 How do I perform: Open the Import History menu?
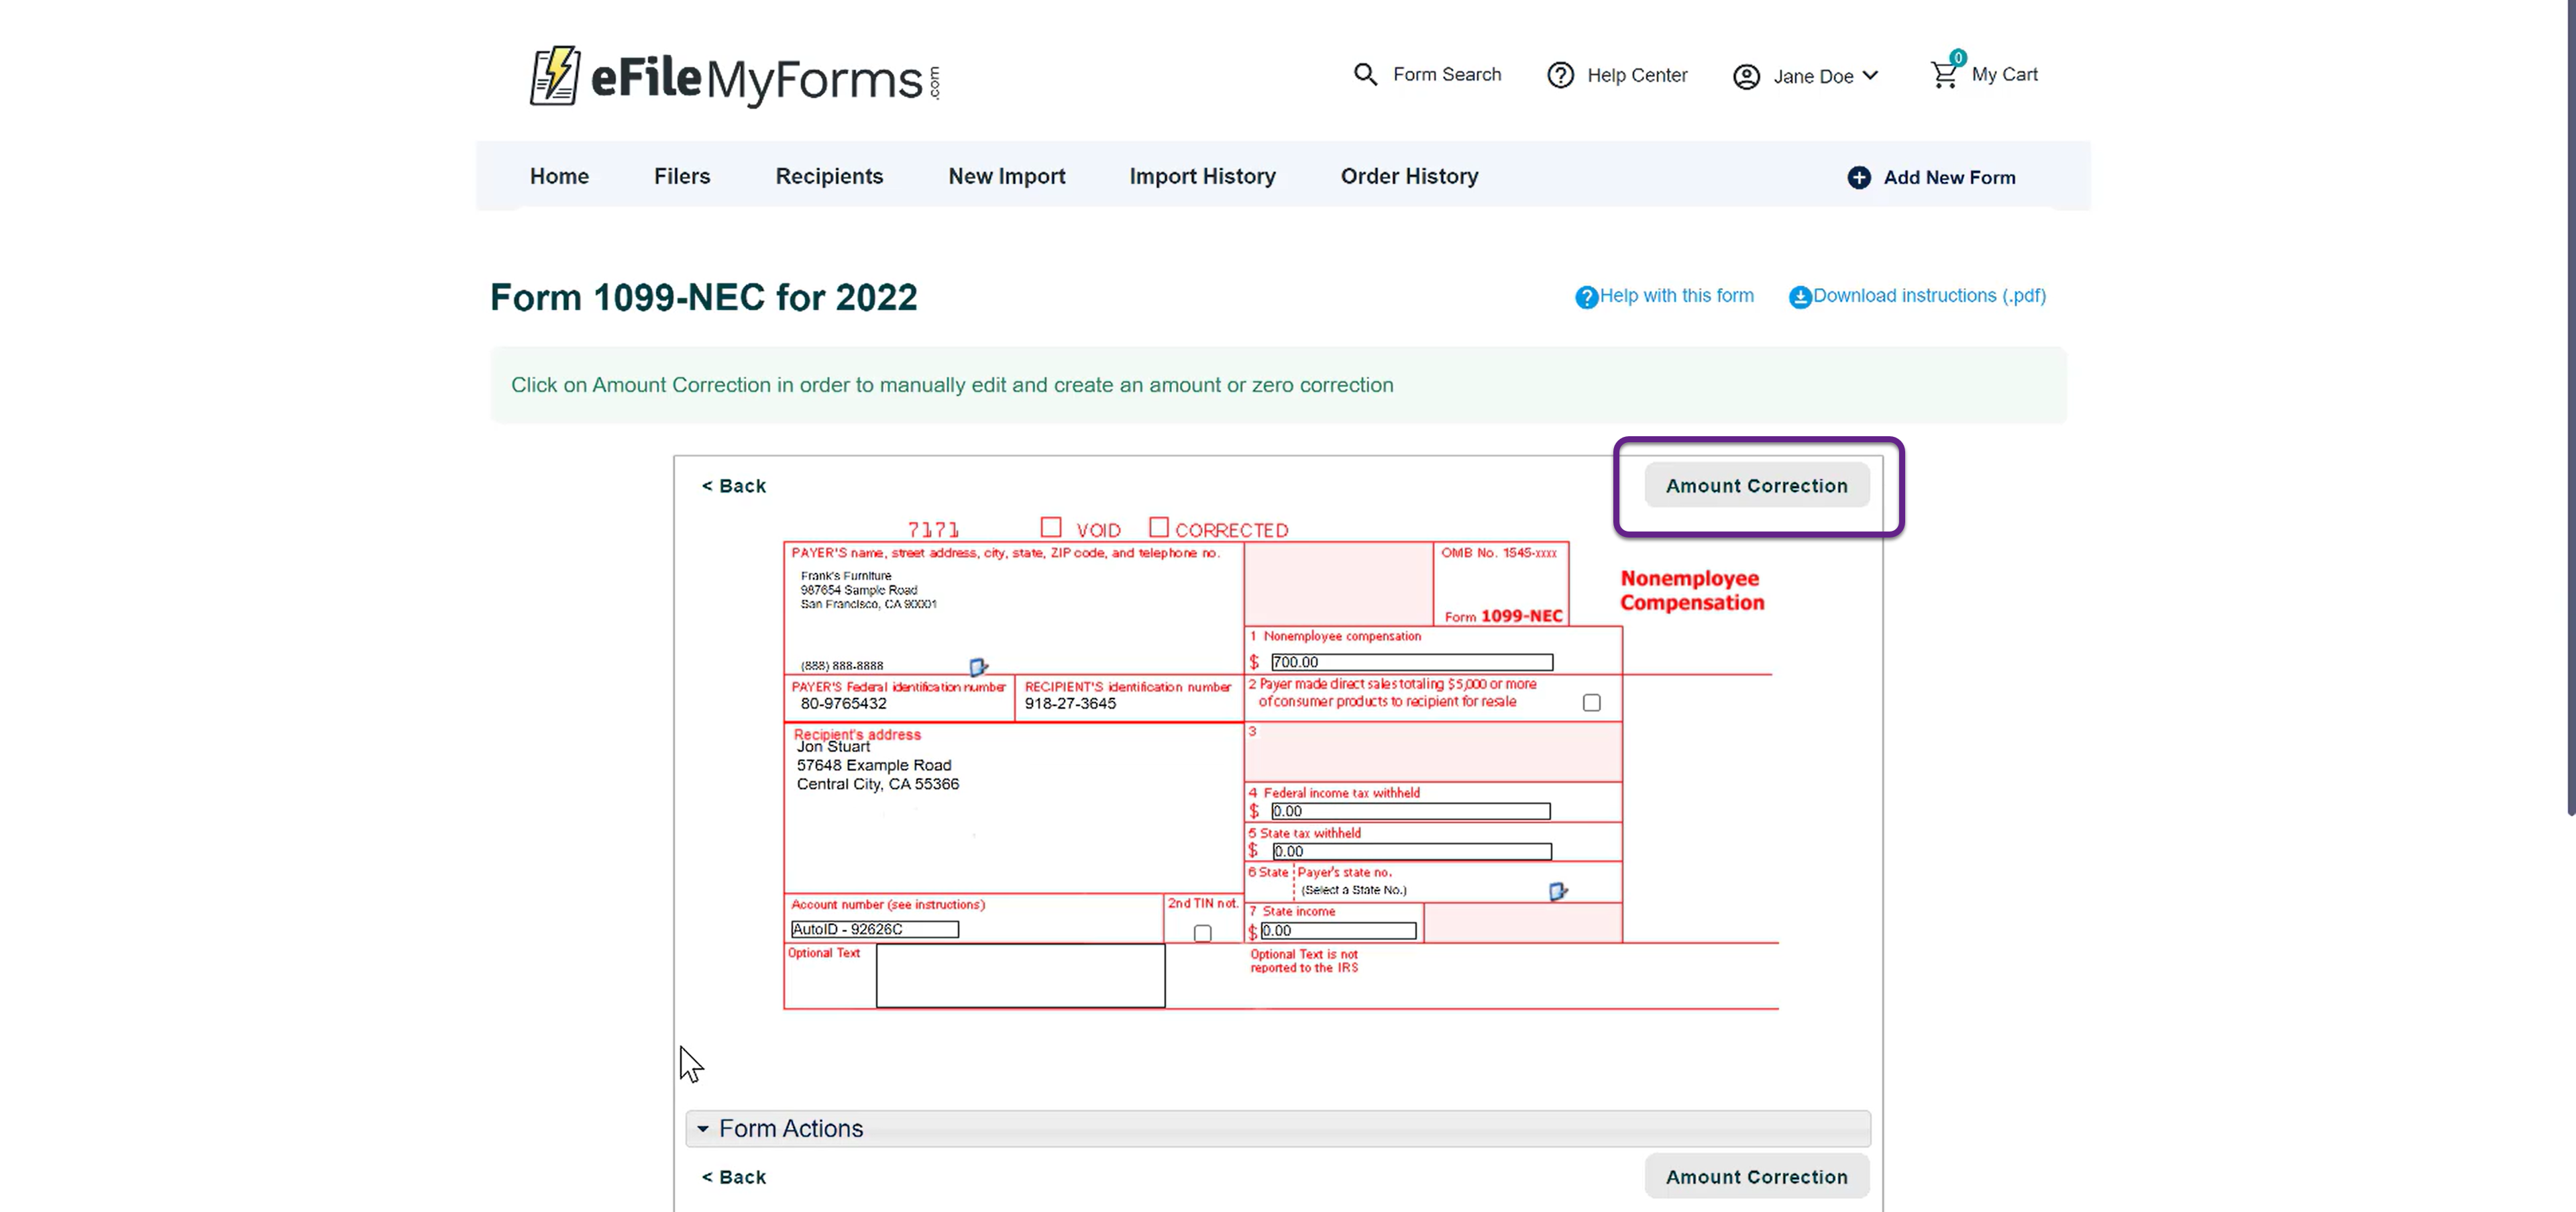(1202, 176)
